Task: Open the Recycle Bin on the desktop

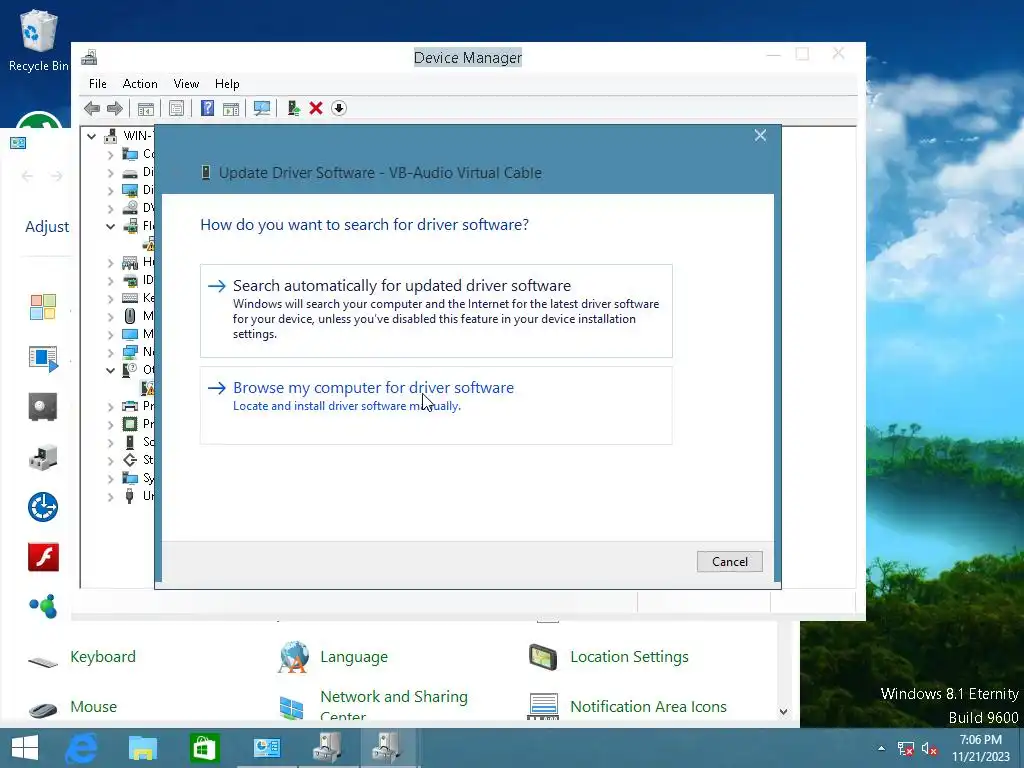Action: 39,39
